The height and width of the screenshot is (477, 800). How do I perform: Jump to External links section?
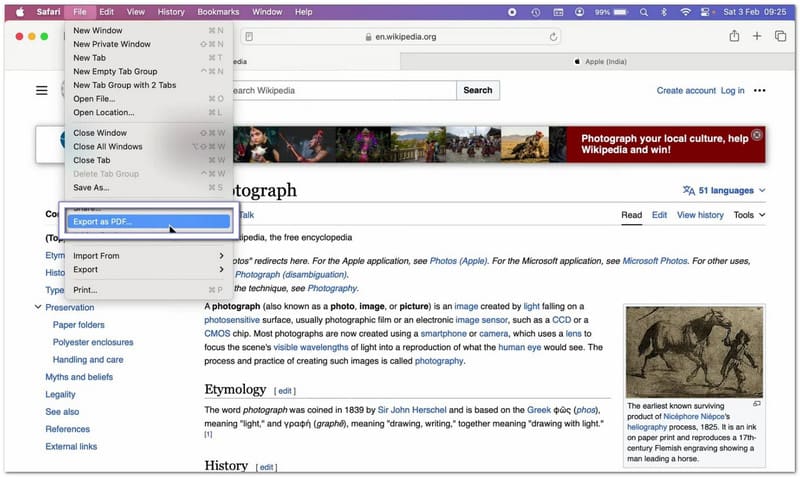coord(71,446)
